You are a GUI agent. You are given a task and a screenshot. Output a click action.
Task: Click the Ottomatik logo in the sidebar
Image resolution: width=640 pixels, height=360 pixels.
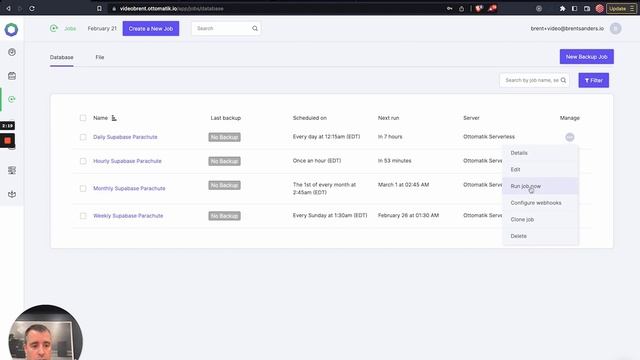pos(11,29)
